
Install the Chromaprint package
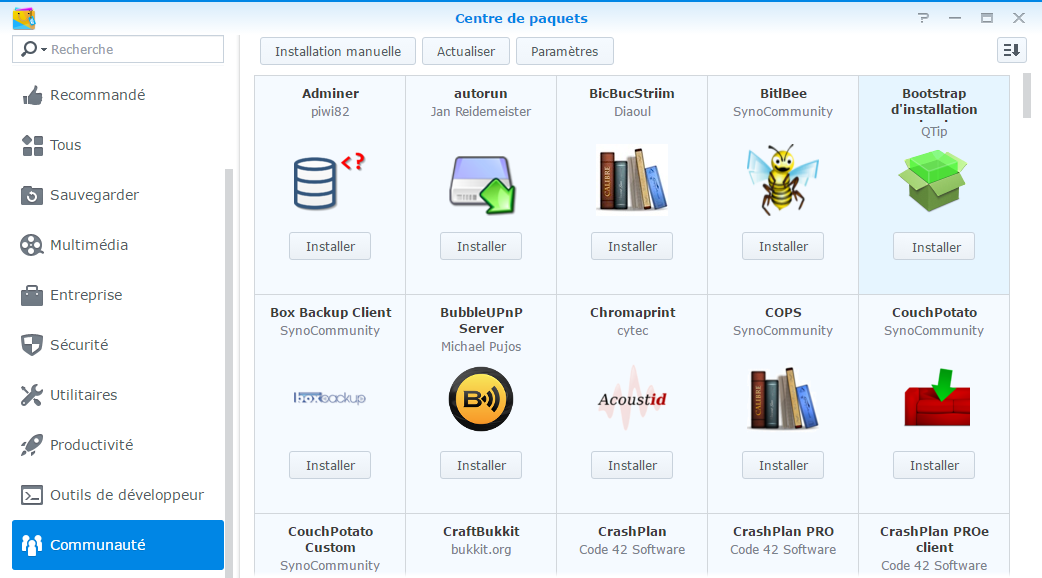[632, 465]
